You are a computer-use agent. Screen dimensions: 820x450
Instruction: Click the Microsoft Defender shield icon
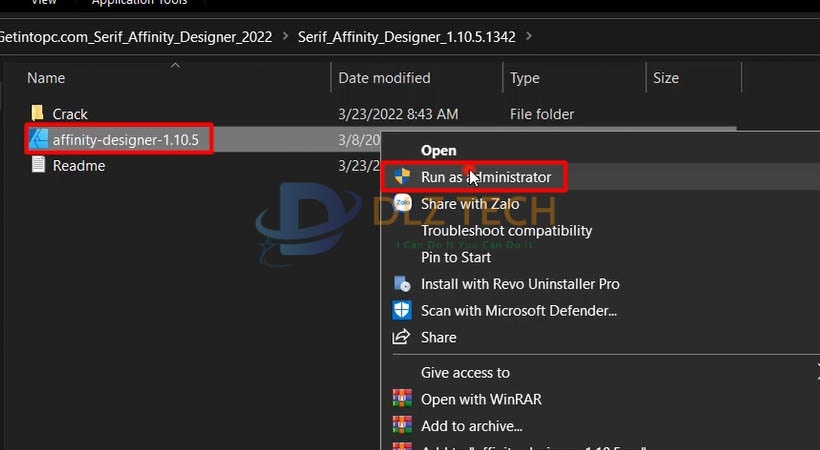point(402,310)
